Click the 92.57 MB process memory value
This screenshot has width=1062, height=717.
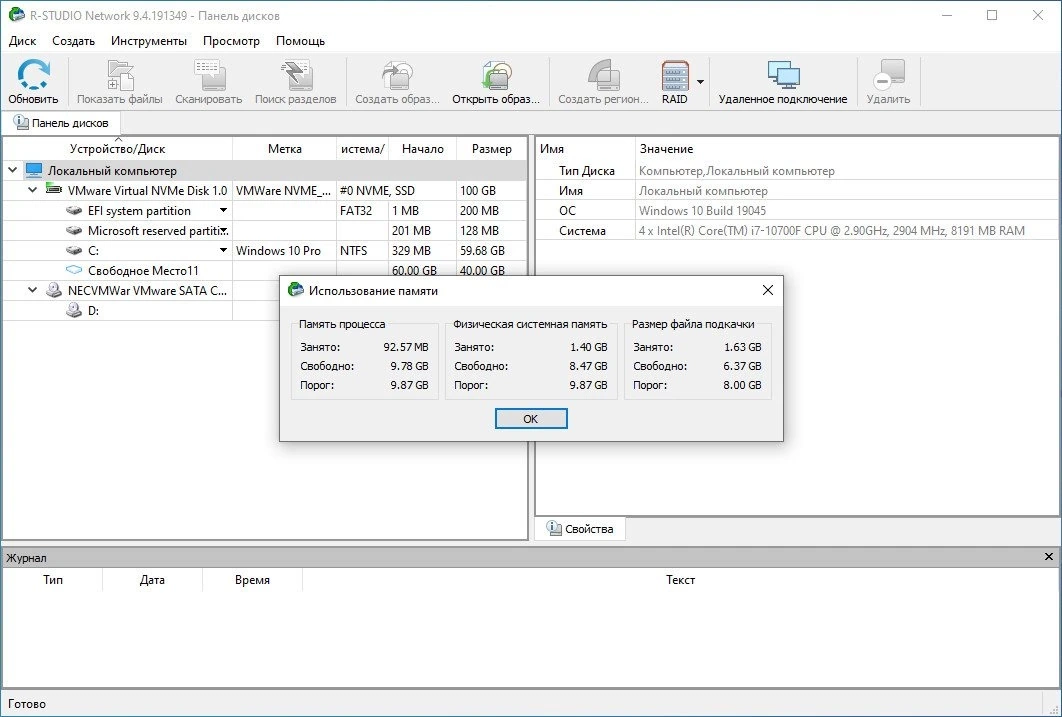pyautogui.click(x=406, y=347)
